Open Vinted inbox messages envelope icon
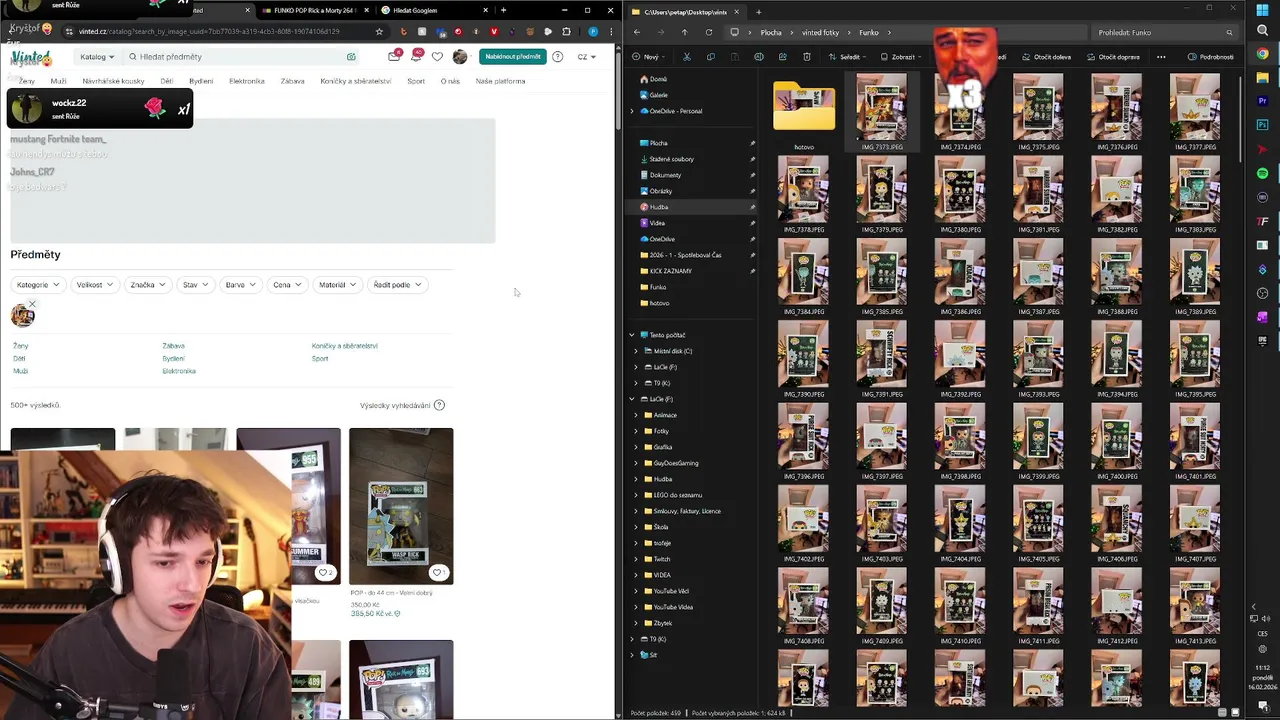 (394, 56)
